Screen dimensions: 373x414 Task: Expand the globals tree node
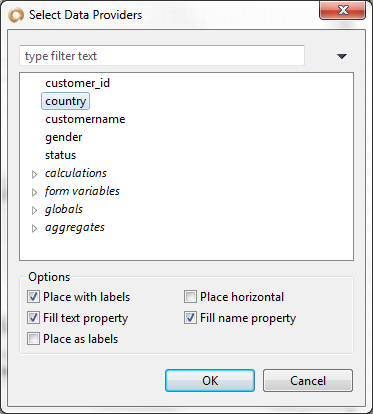[34, 210]
